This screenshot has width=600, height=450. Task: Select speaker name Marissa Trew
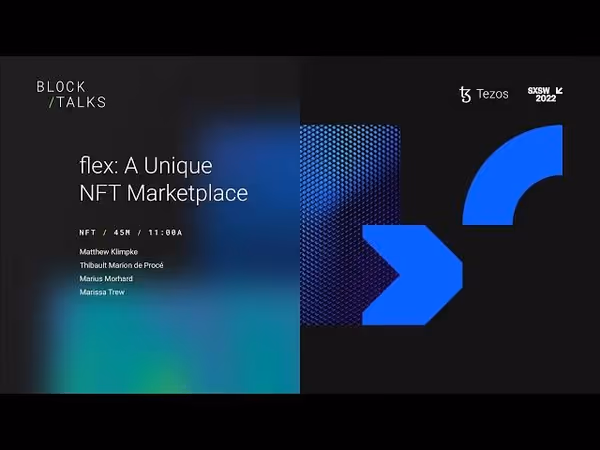coord(102,292)
